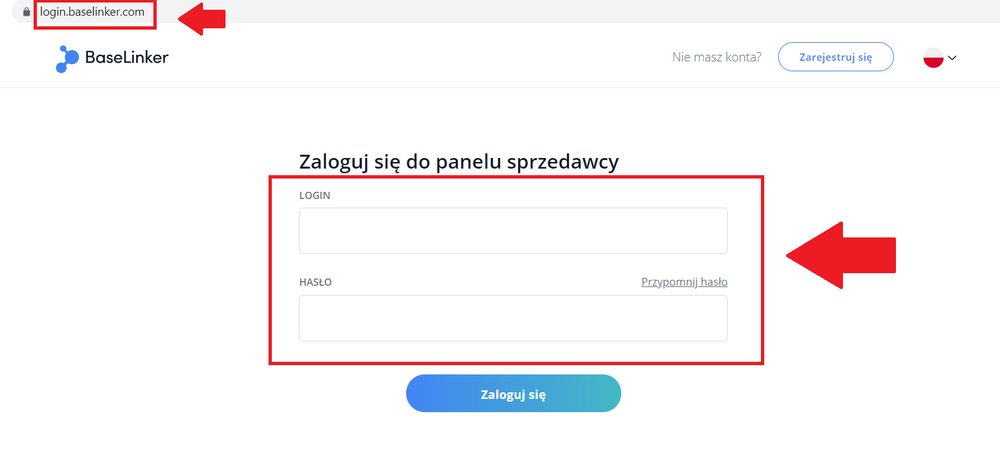The height and width of the screenshot is (472, 1000).
Task: Click the blue BaseLinker logo symbol
Action: [67, 59]
